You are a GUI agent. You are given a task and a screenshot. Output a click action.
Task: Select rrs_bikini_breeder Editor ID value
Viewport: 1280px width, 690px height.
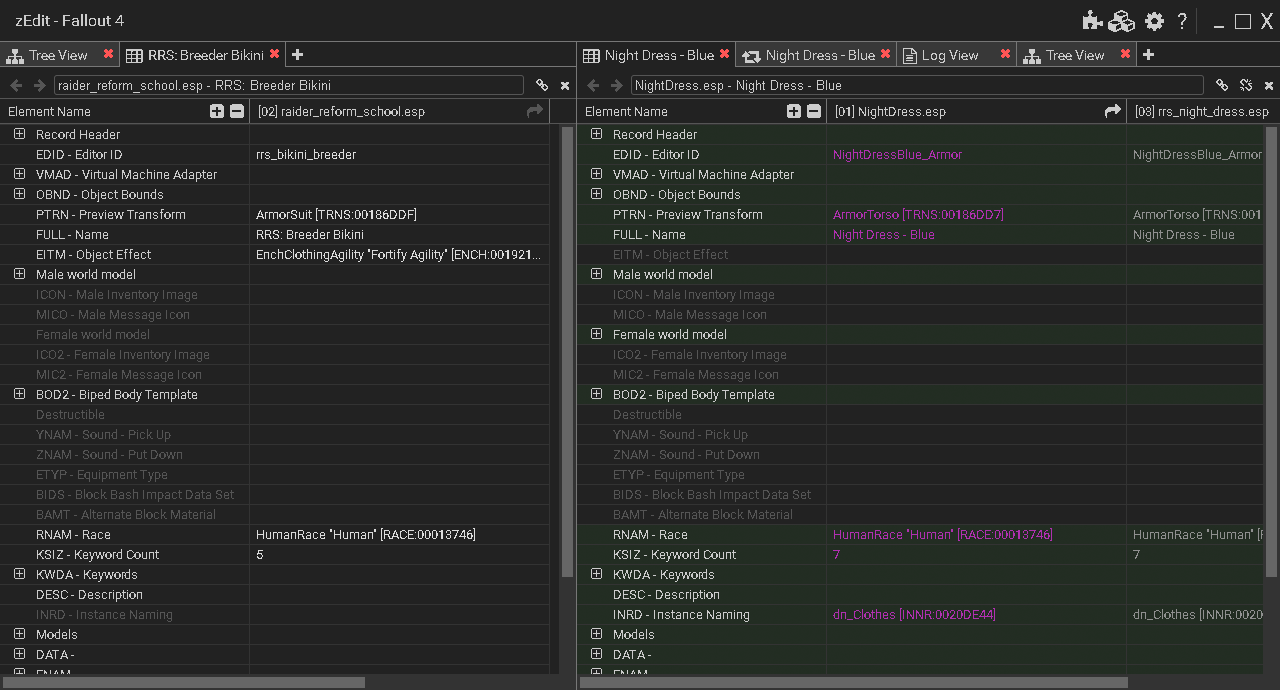pyautogui.click(x=306, y=154)
